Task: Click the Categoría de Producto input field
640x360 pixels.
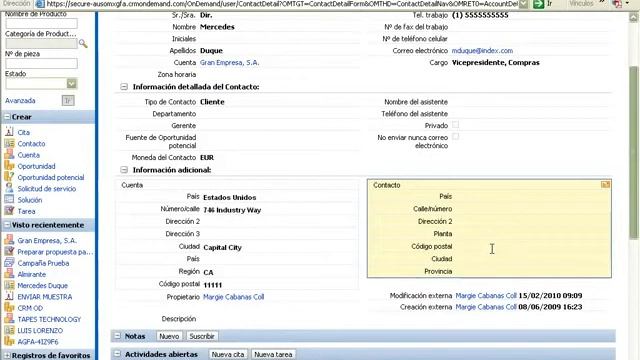Action: pos(41,43)
